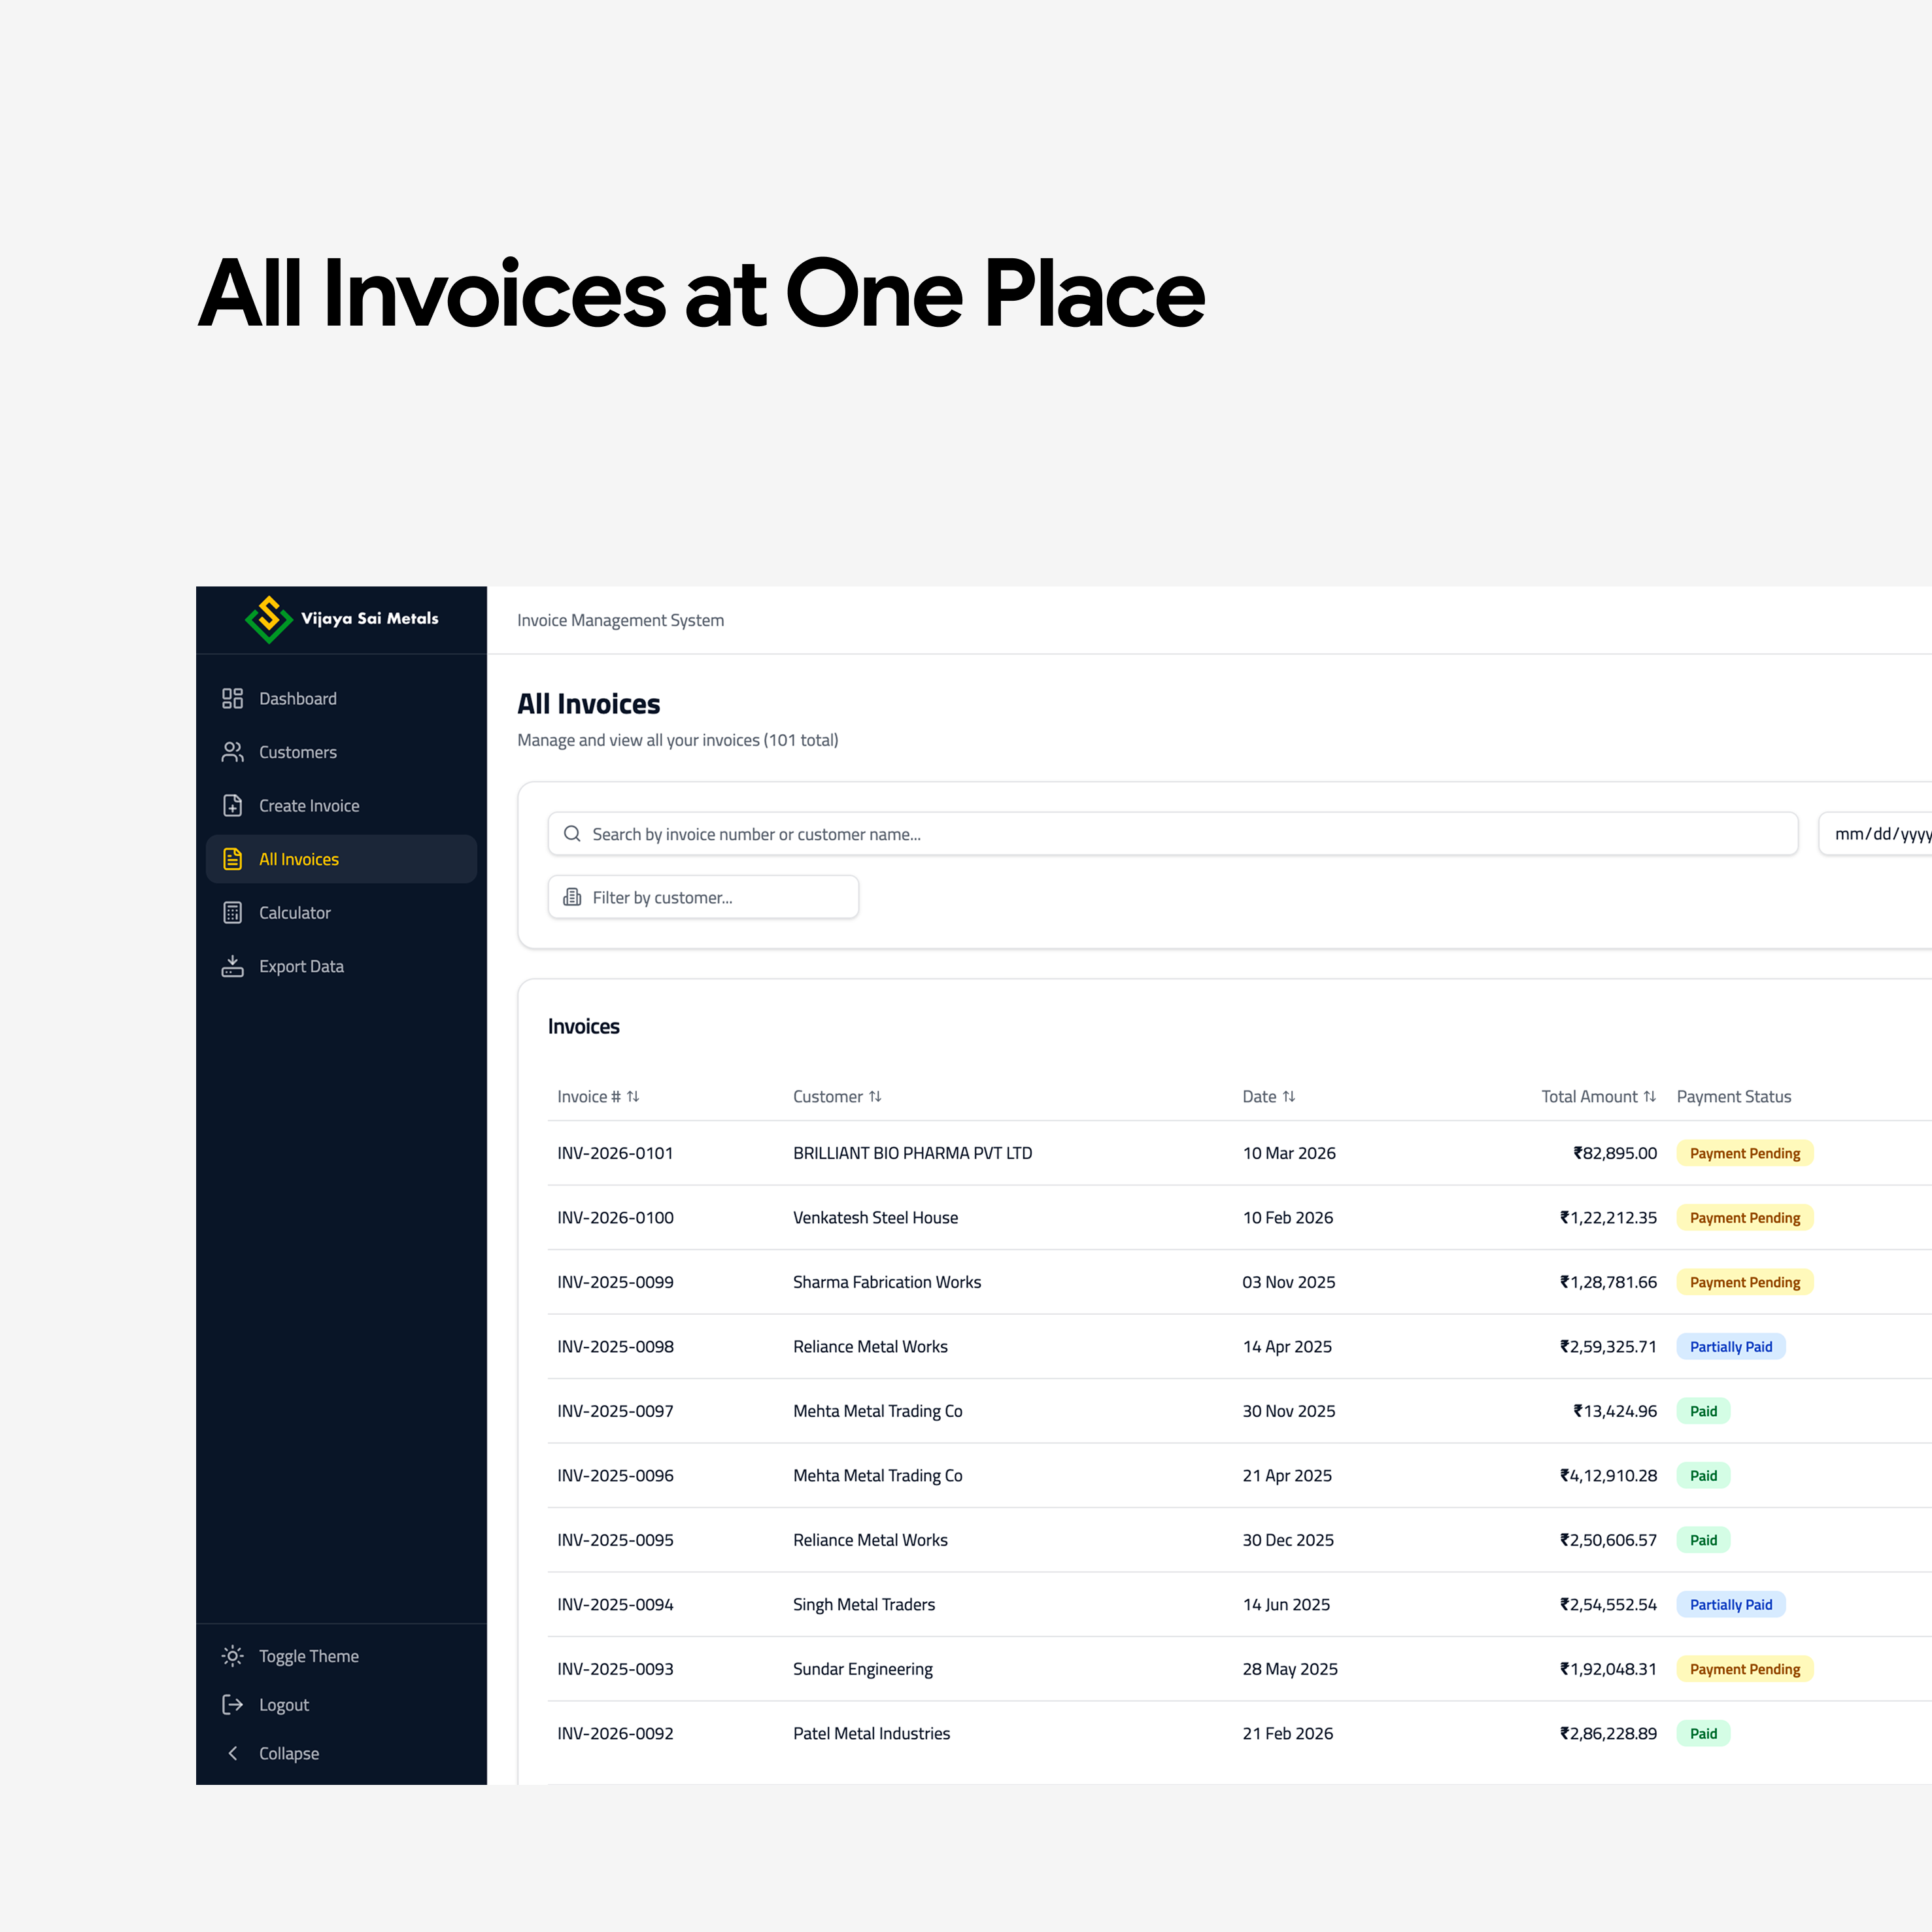Select the Create Invoice icon
This screenshot has width=1932, height=1932.
(233, 805)
